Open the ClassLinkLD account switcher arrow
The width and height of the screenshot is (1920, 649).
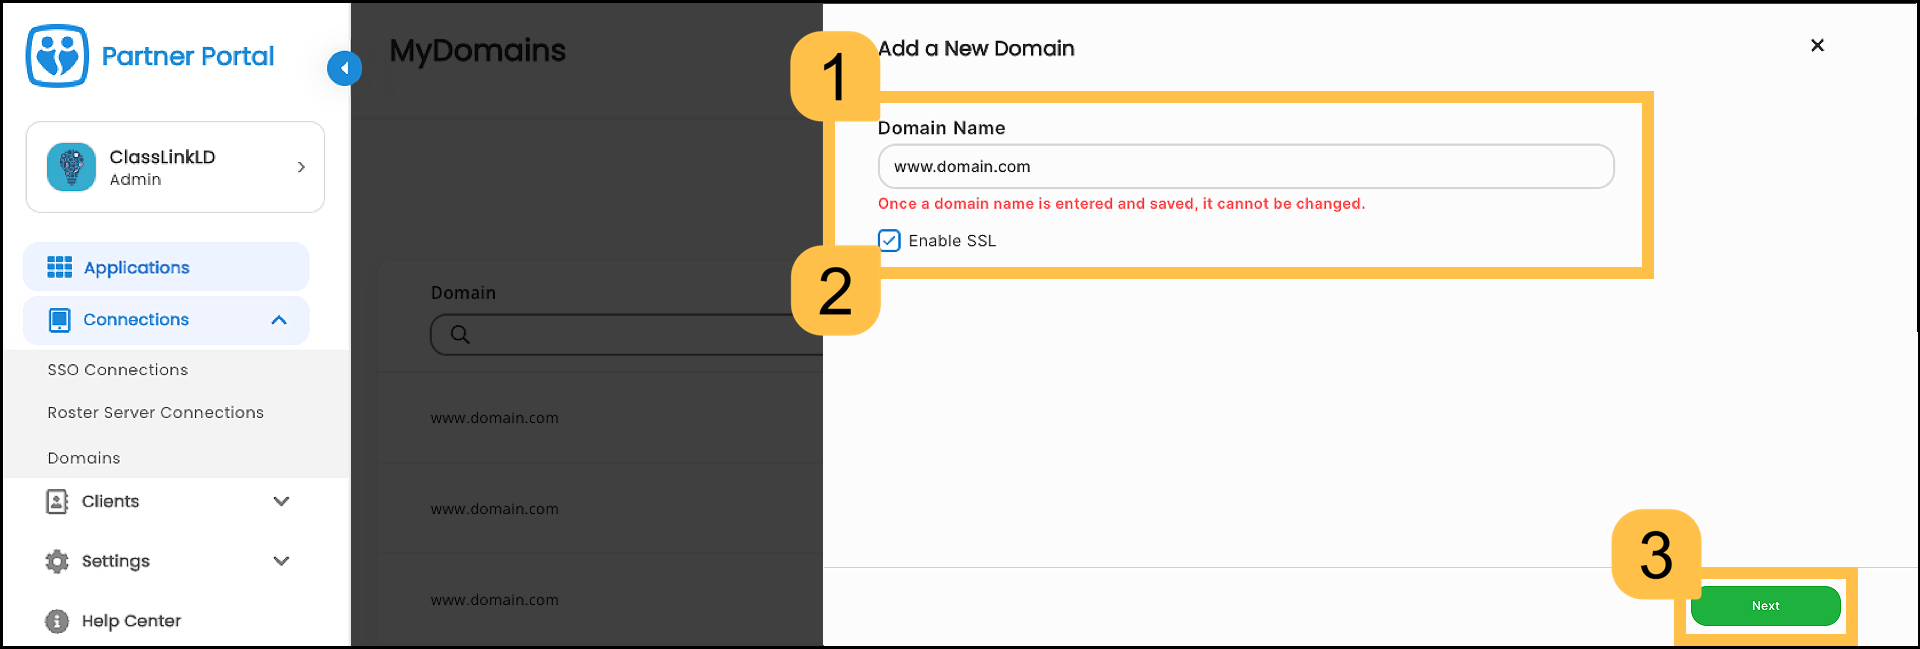coord(301,167)
